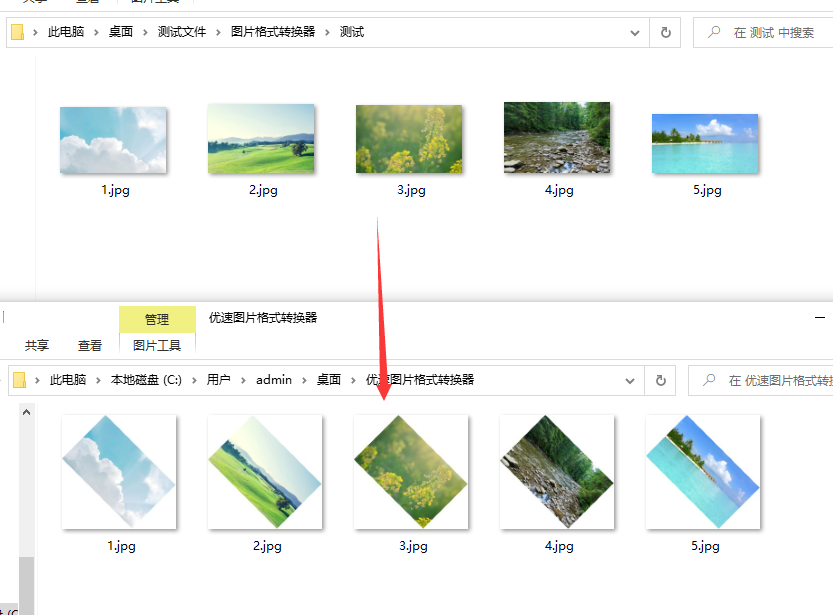
Task: Click the folder icon in upper address bar
Action: click(x=18, y=32)
